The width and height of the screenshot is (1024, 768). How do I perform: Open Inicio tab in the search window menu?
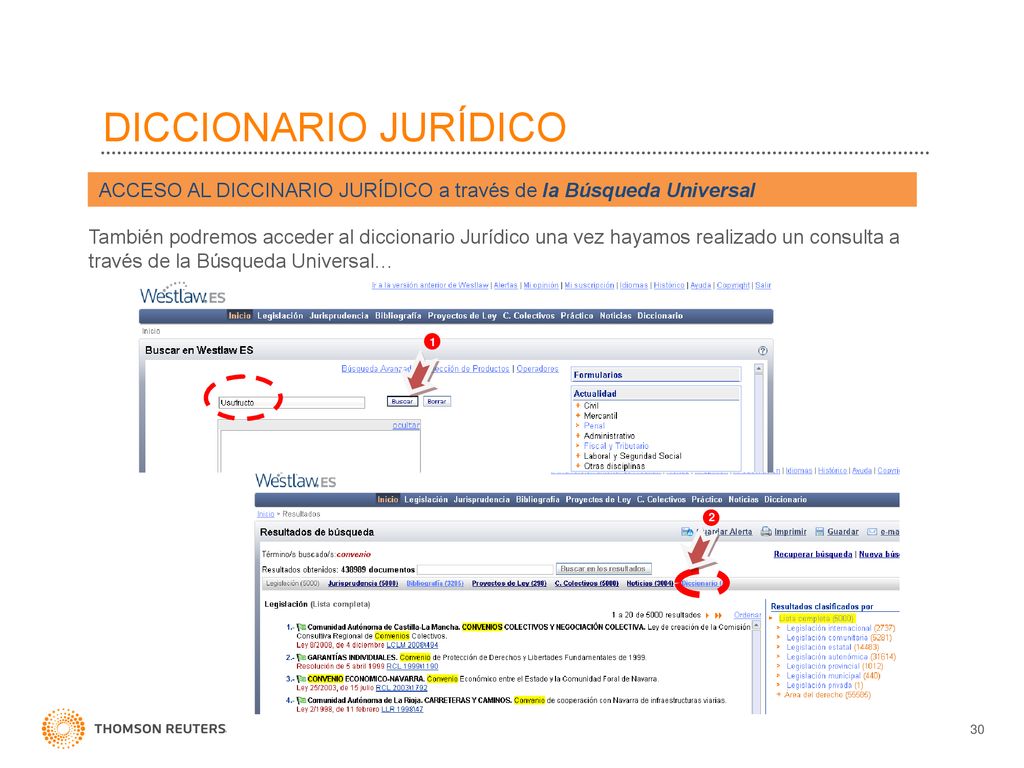coord(240,316)
